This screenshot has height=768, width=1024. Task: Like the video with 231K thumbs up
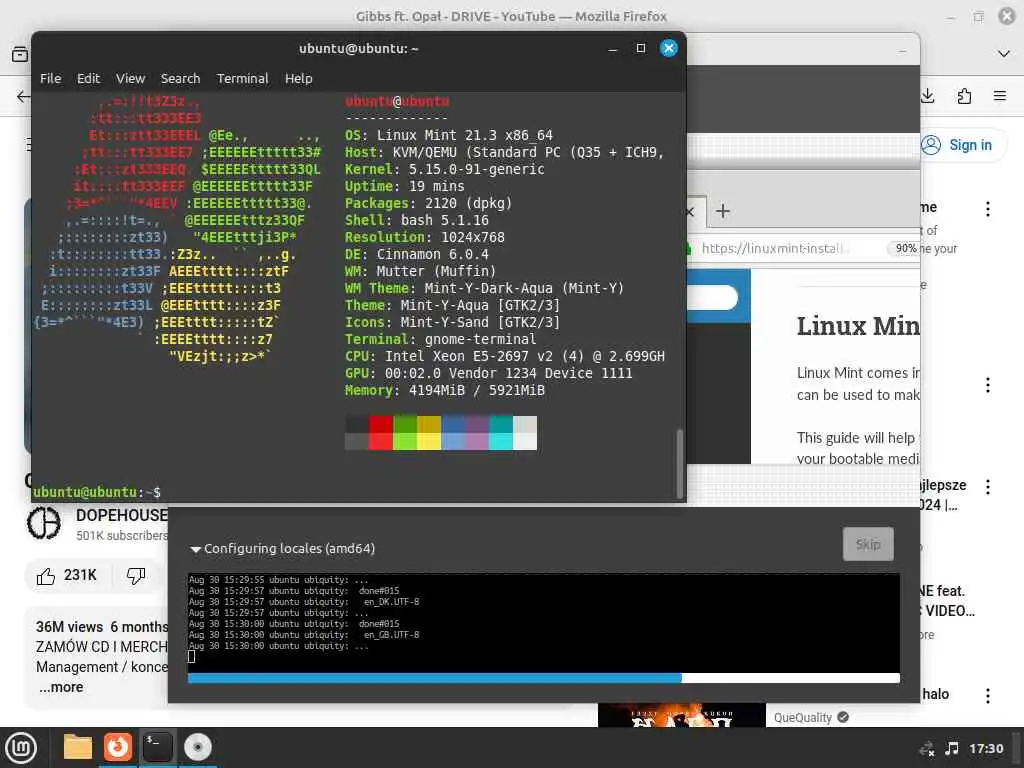click(x=67, y=575)
